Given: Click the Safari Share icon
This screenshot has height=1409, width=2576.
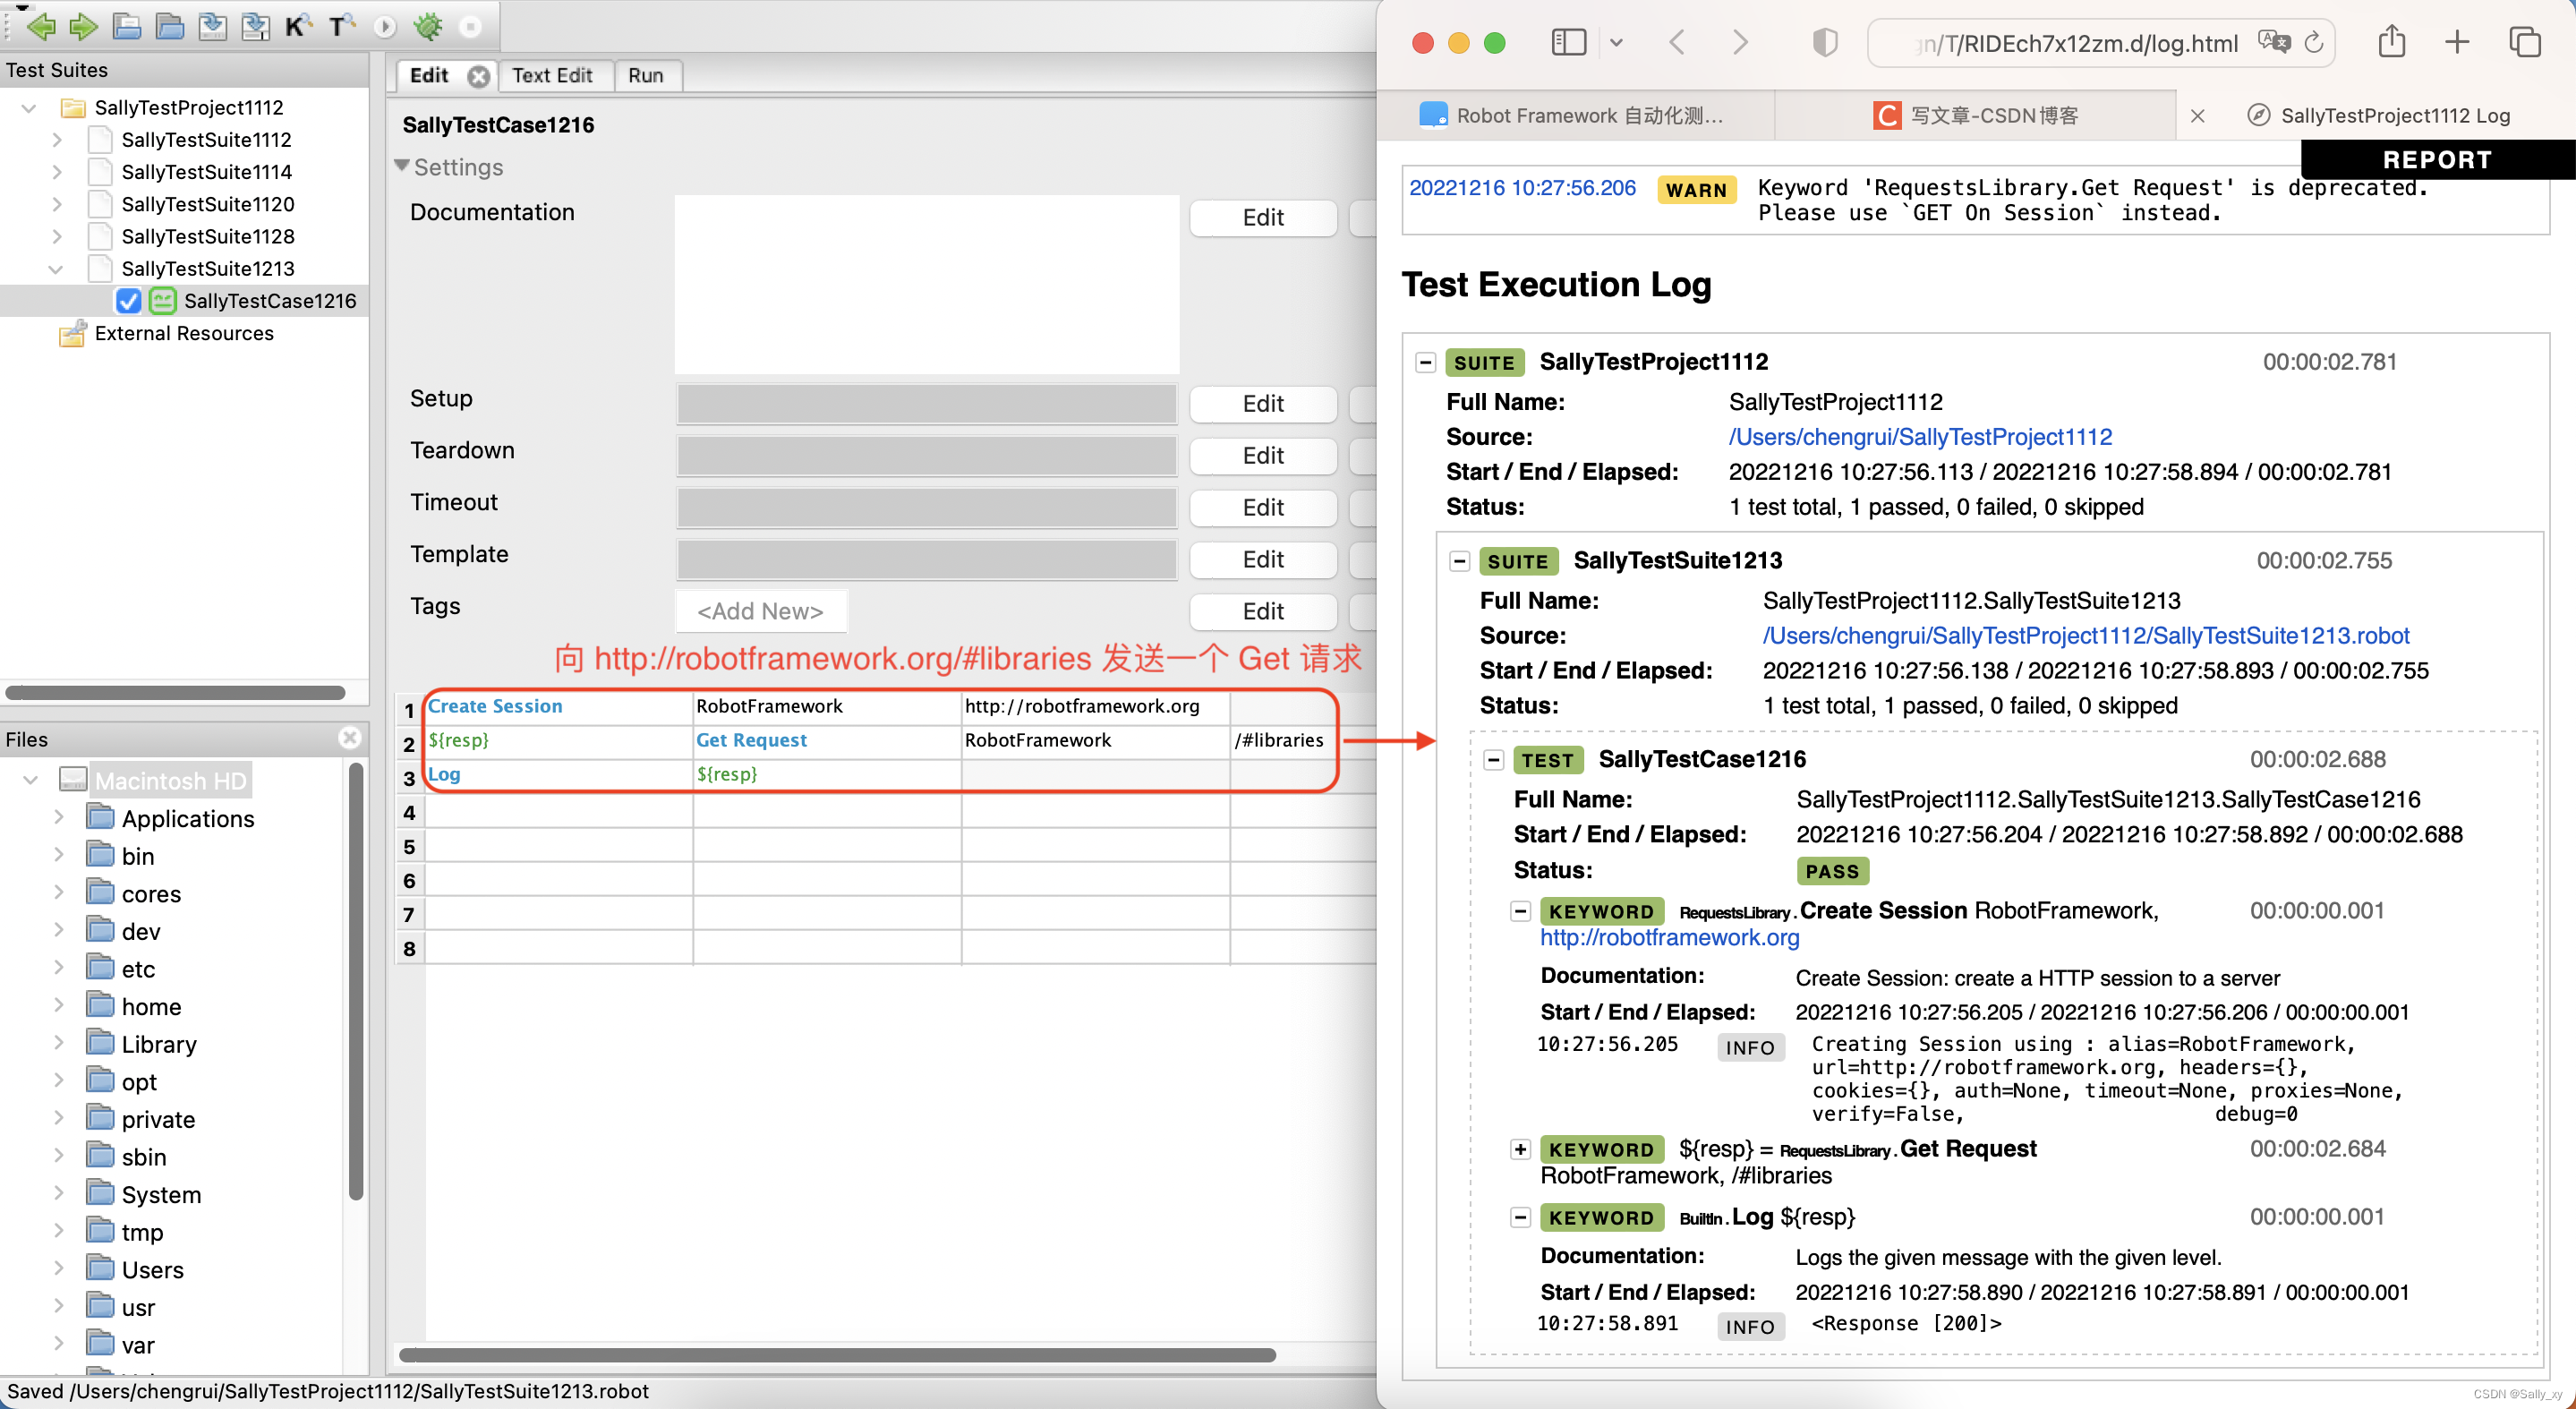Looking at the screenshot, I should pyautogui.click(x=2391, y=41).
